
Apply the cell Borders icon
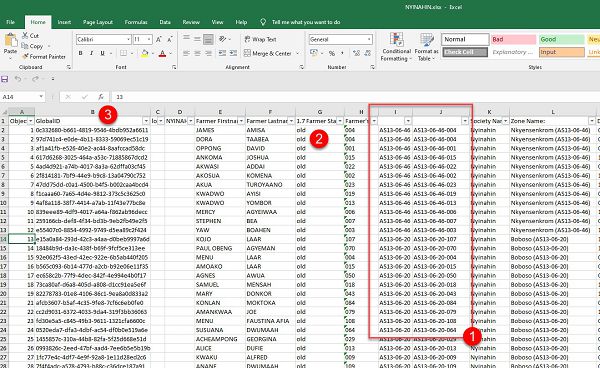pos(123,53)
